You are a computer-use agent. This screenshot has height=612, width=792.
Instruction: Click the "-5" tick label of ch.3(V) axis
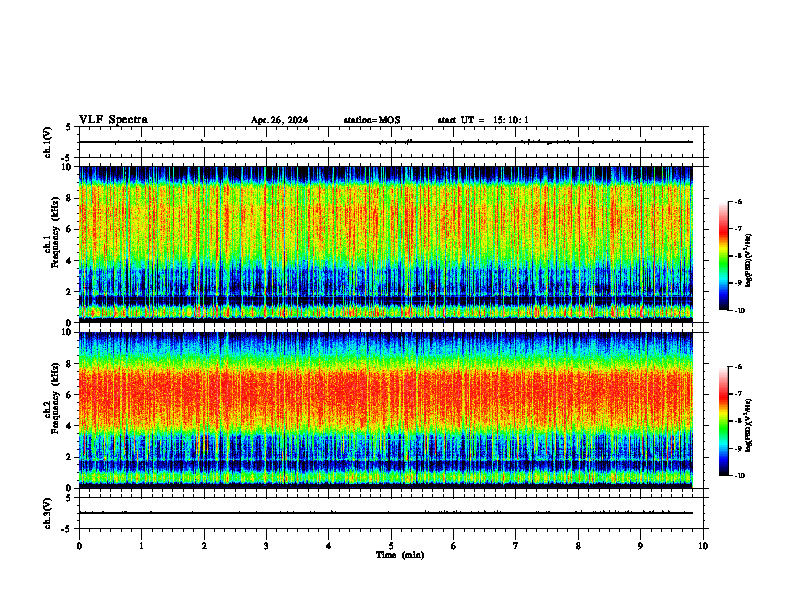coord(67,529)
